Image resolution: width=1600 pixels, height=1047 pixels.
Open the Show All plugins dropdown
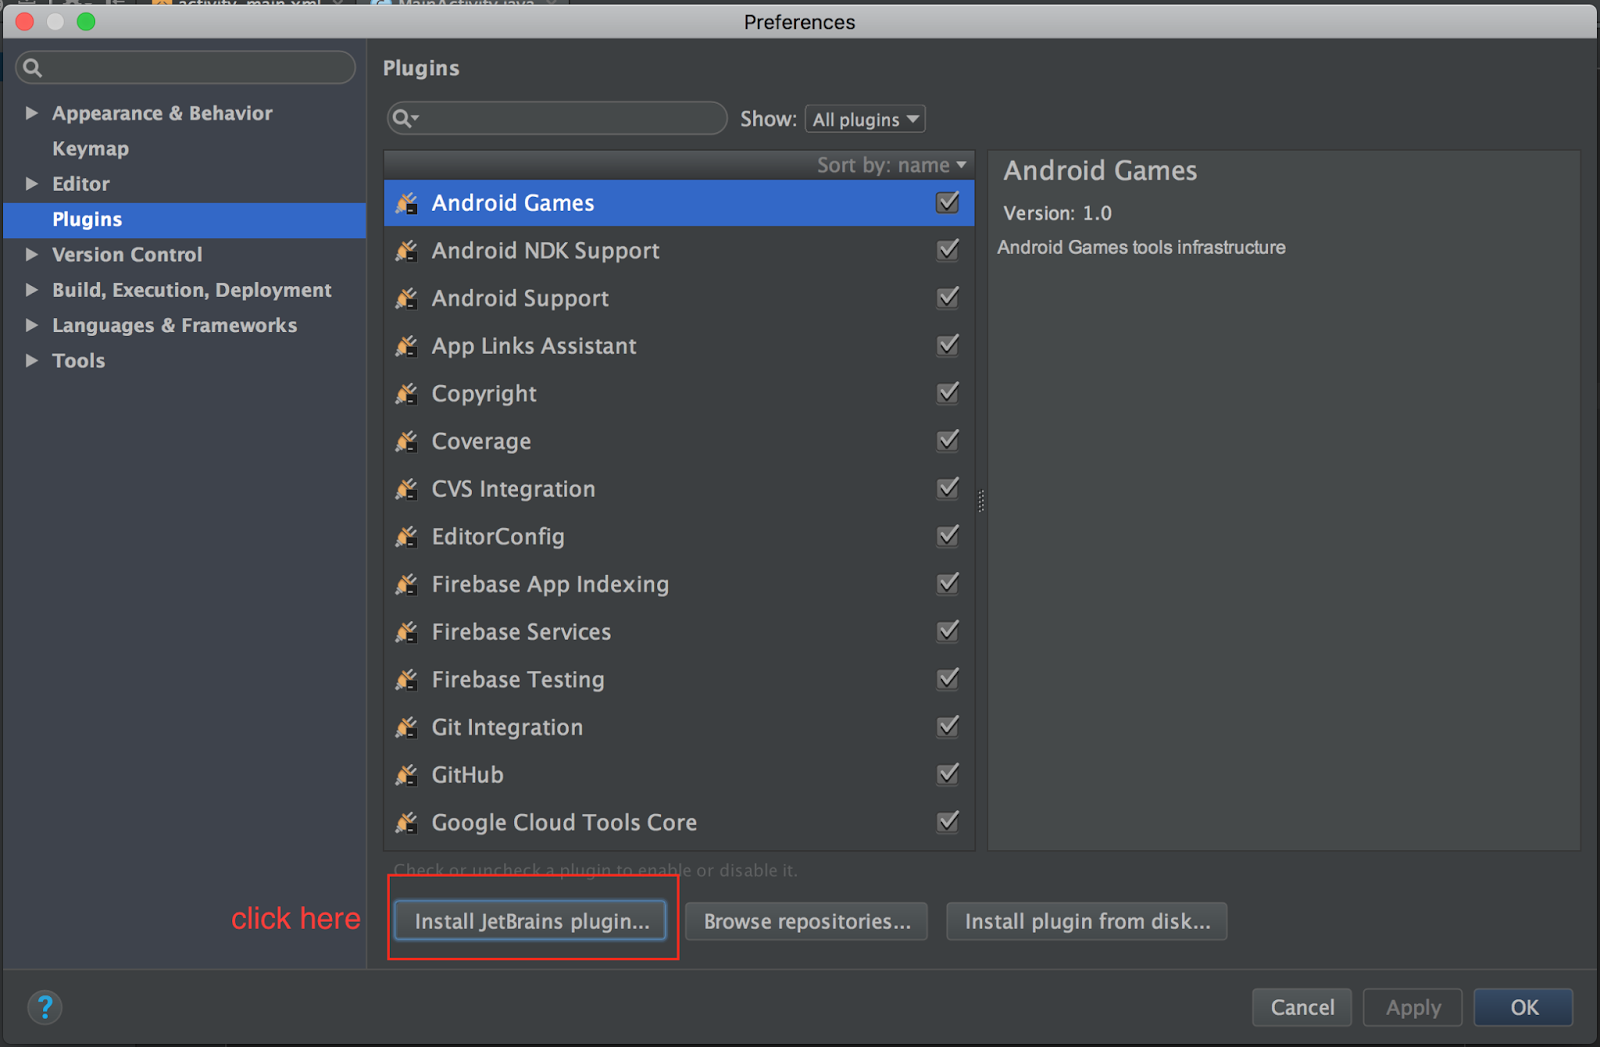[865, 119]
